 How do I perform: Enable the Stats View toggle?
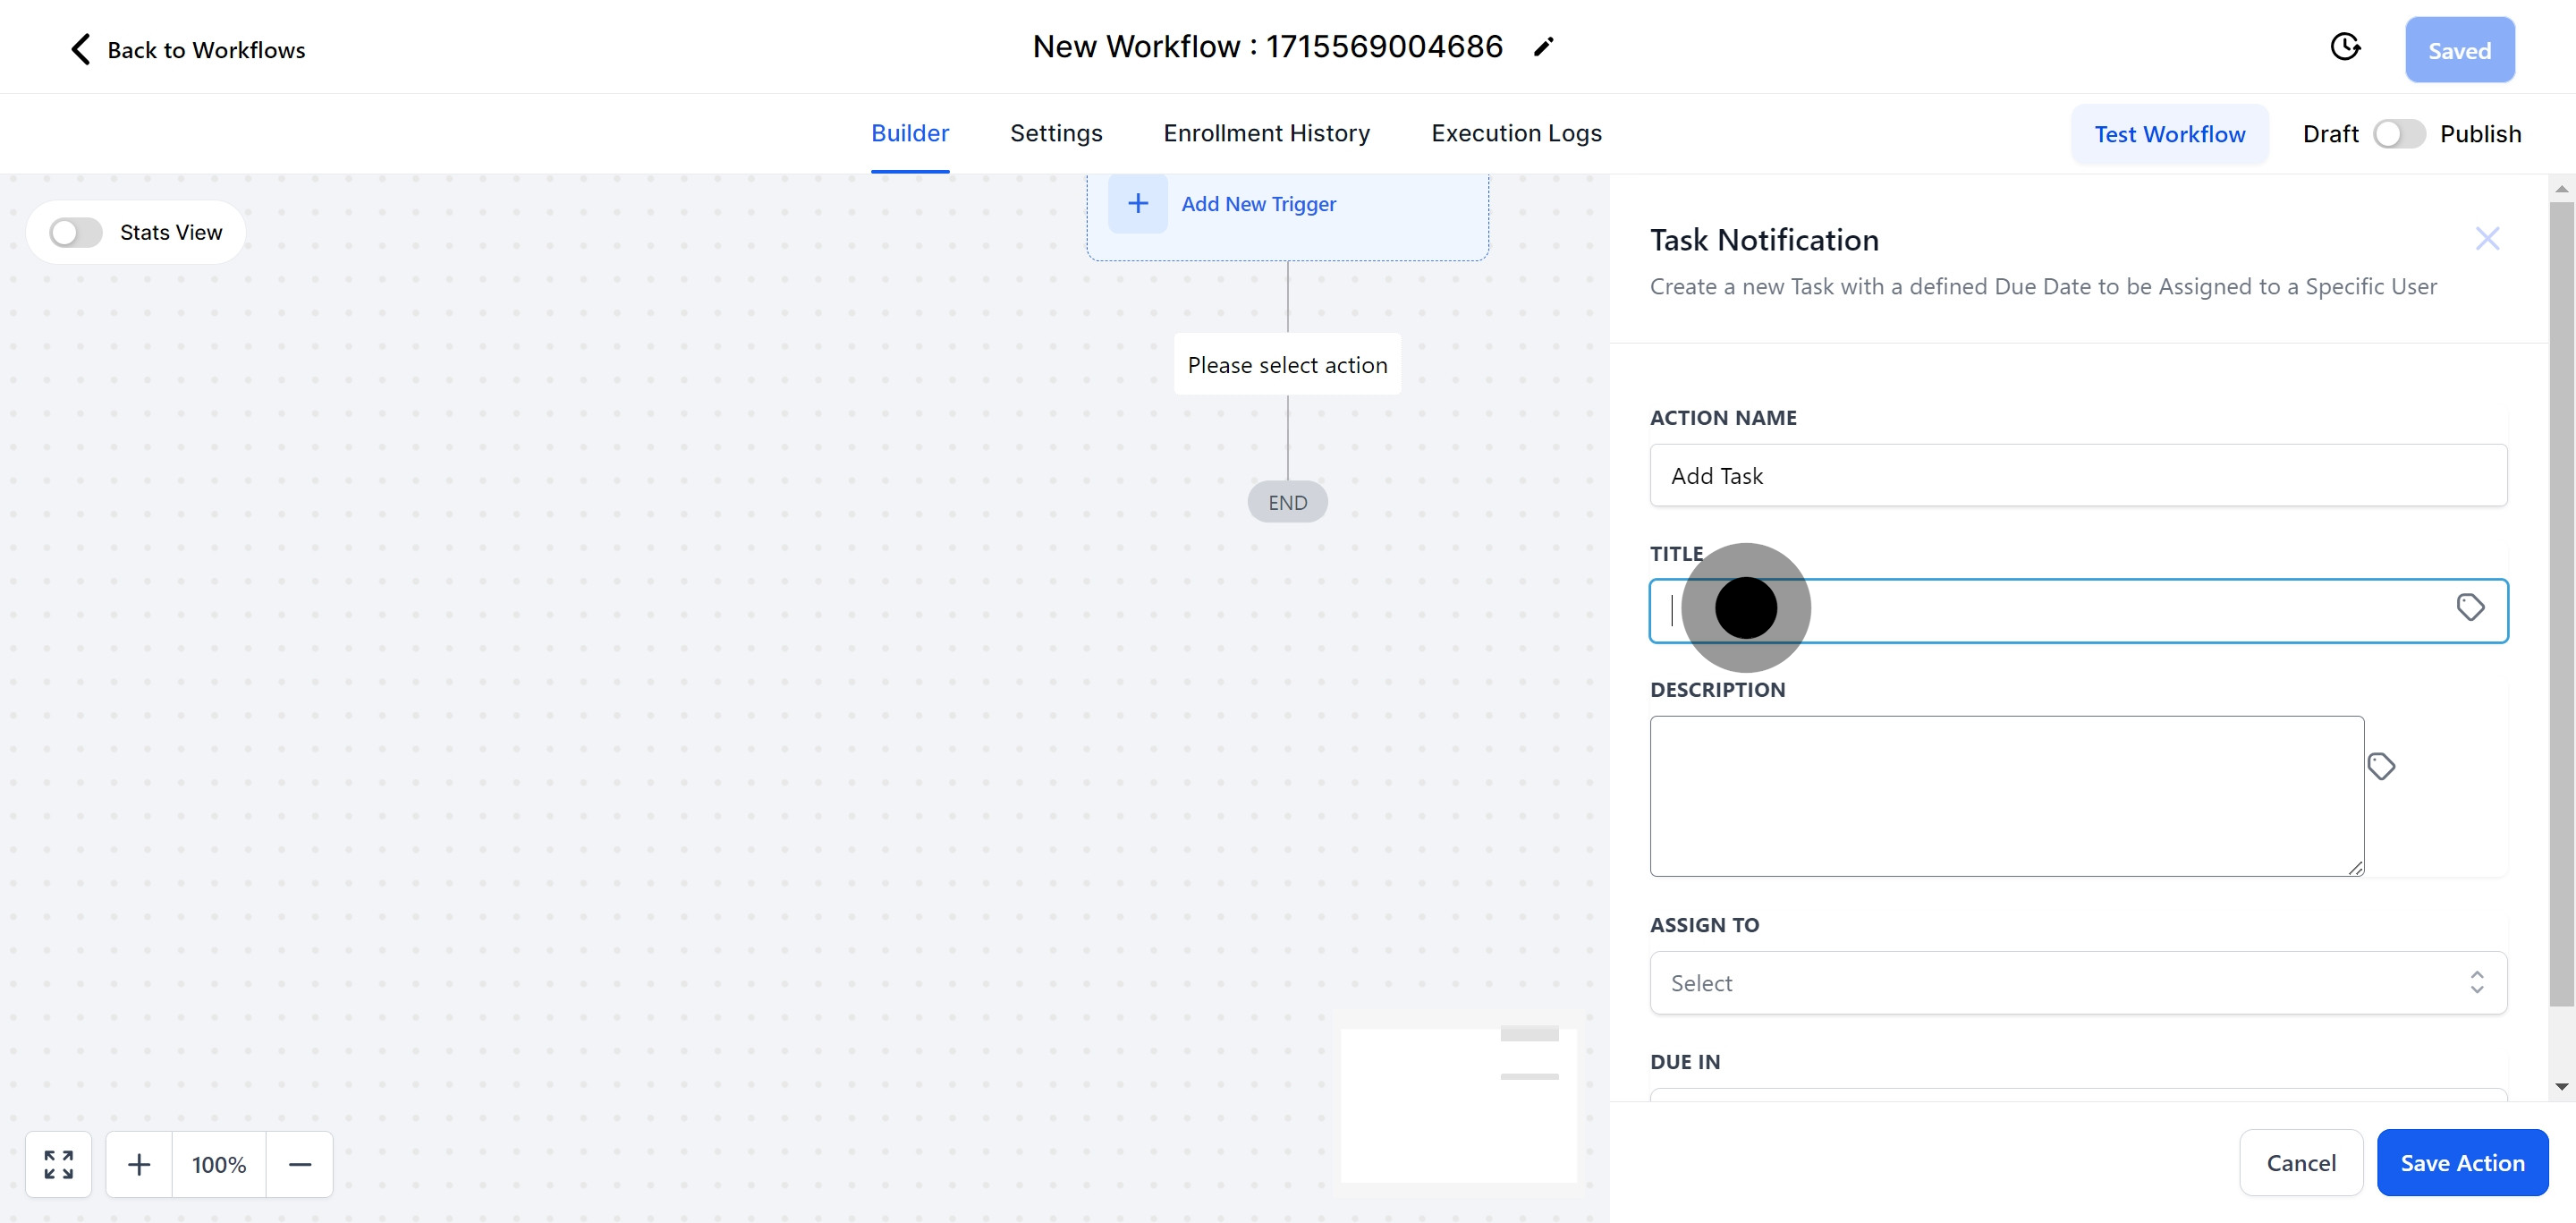76,233
